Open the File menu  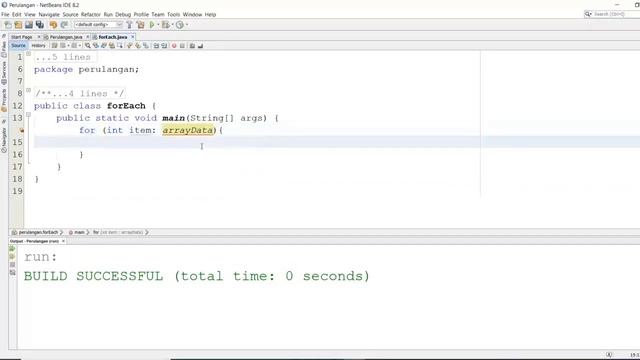[x=5, y=14]
